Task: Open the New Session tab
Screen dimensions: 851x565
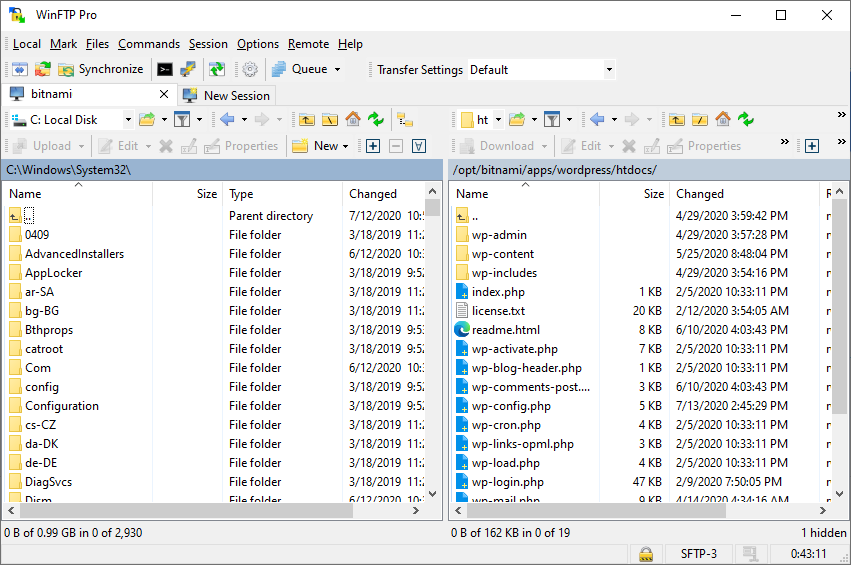Action: 227,96
